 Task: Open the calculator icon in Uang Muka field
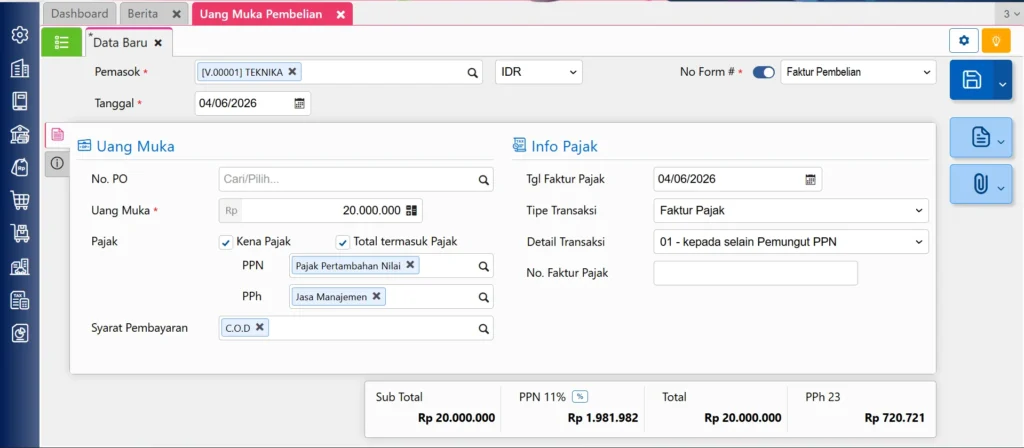pyautogui.click(x=411, y=210)
